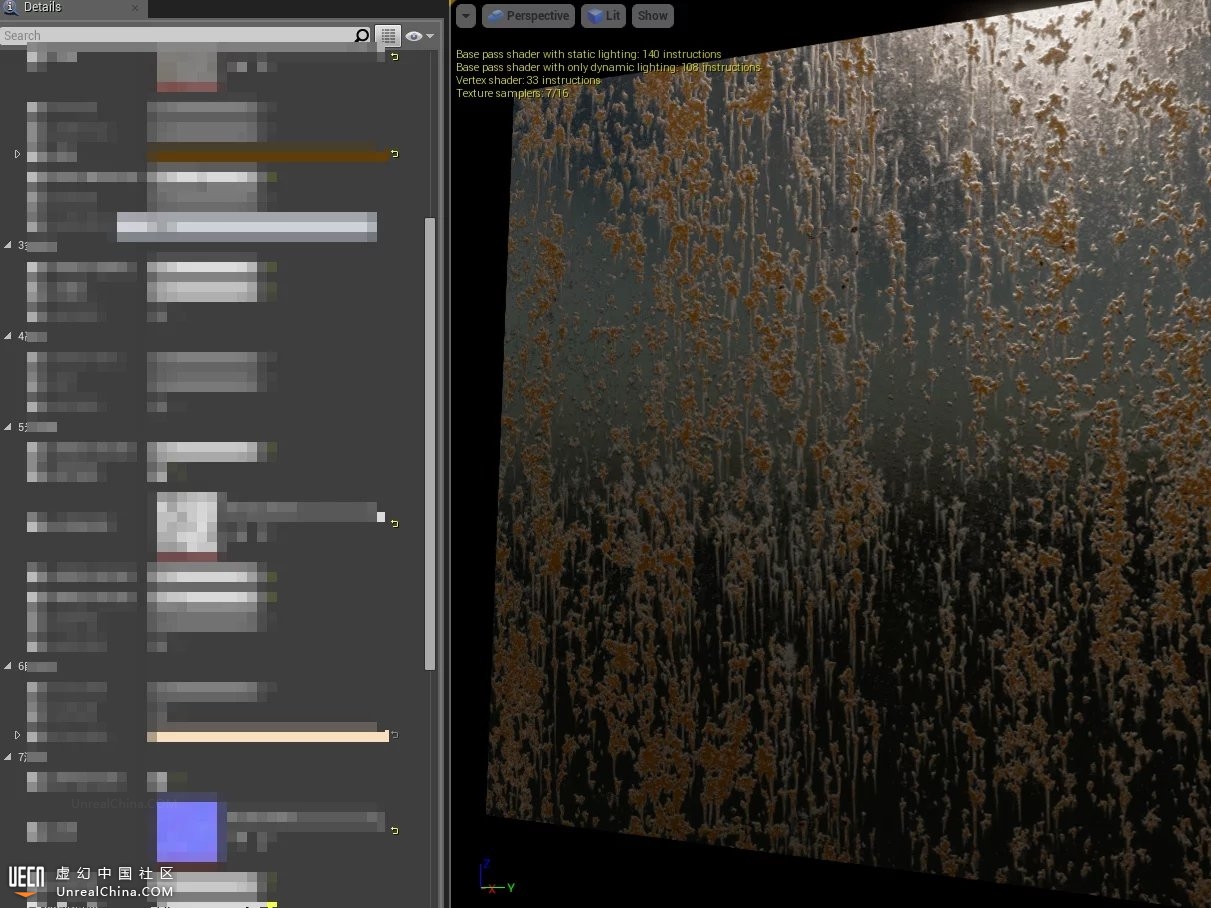Click the Lit view mode button

pyautogui.click(x=603, y=16)
